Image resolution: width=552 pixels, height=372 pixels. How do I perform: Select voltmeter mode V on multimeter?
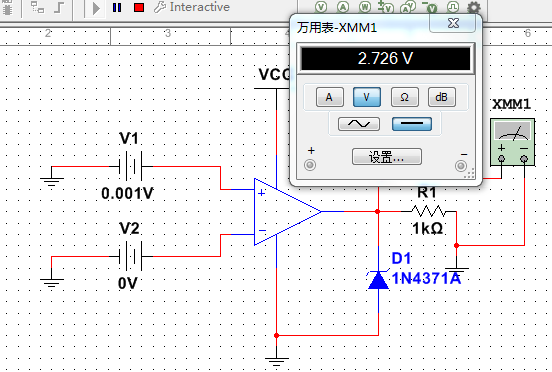366,97
